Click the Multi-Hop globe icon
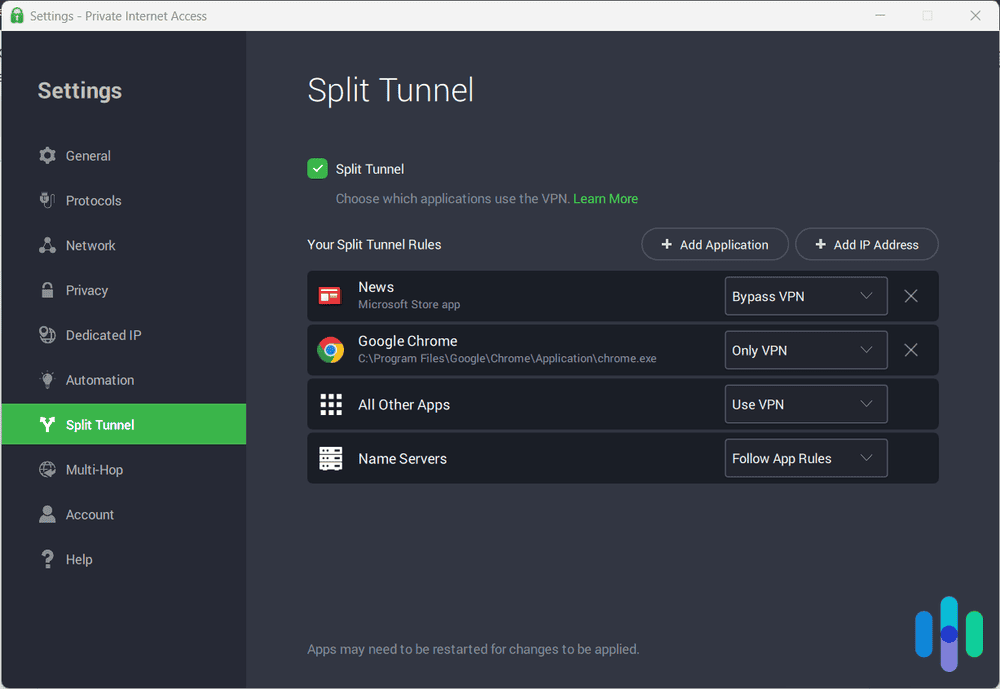Viewport: 1000px width, 689px height. tap(46, 469)
